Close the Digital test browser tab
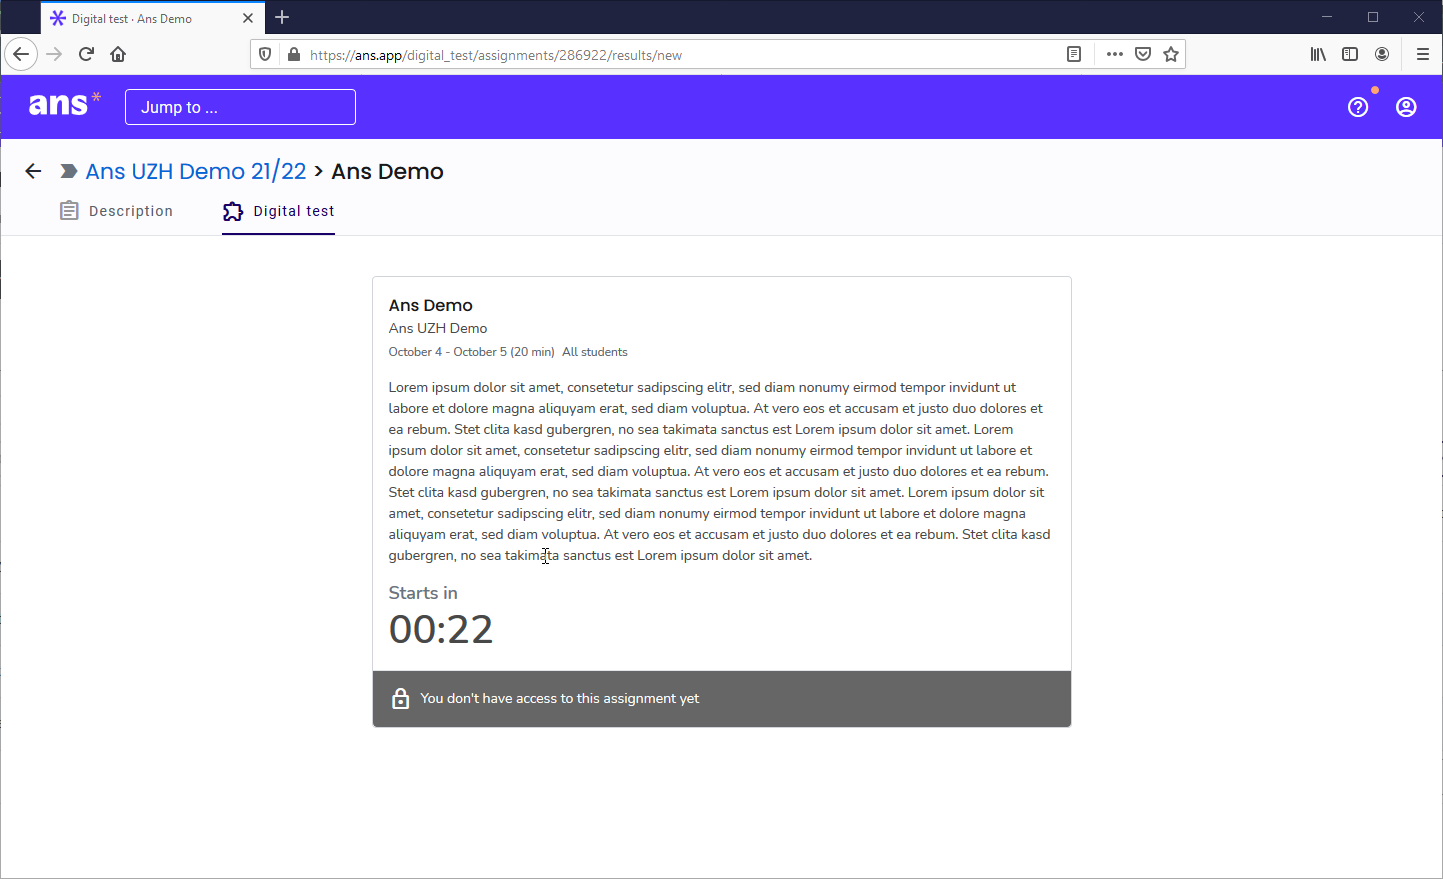The height and width of the screenshot is (879, 1443). coord(248,18)
